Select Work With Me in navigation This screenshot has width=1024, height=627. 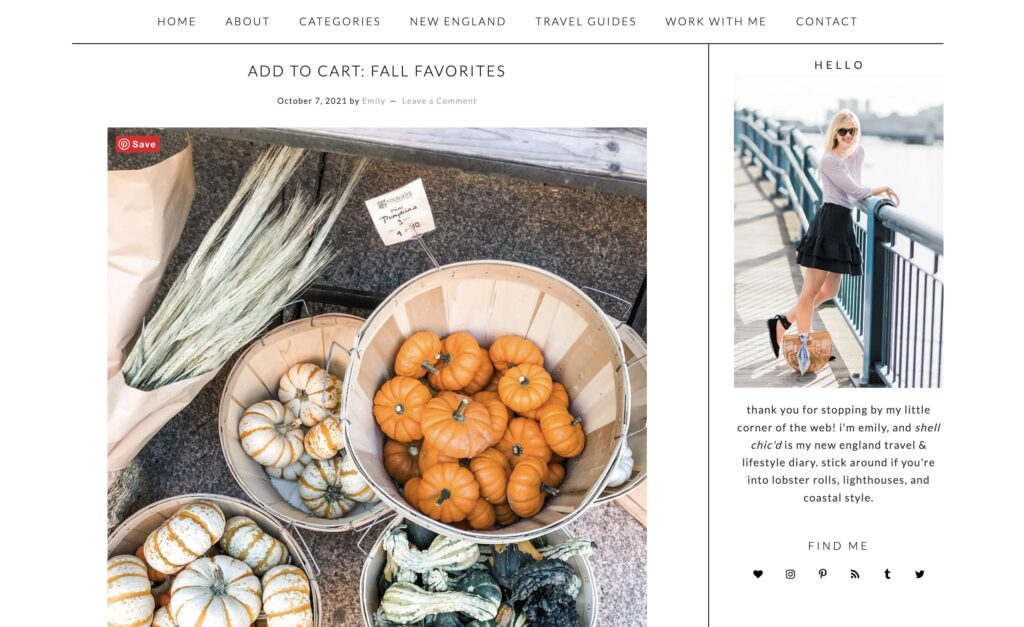click(716, 22)
